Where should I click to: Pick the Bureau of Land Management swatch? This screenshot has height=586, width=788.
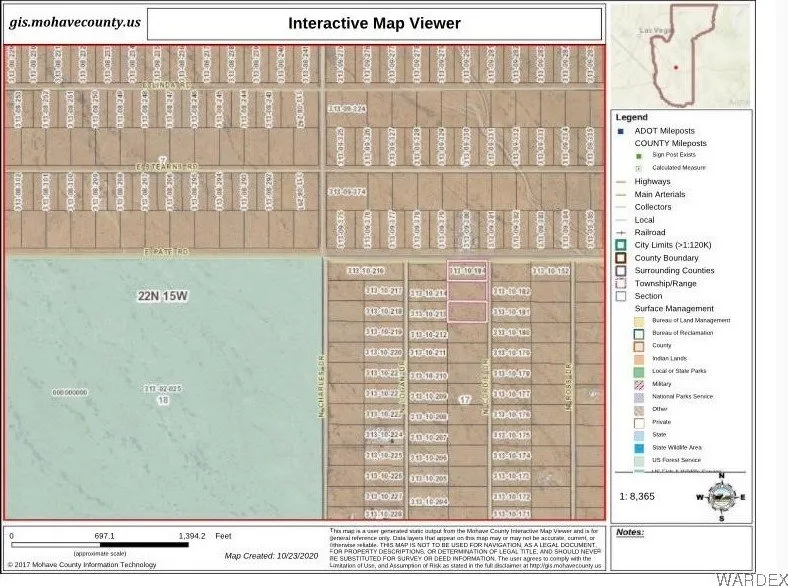[637, 320]
